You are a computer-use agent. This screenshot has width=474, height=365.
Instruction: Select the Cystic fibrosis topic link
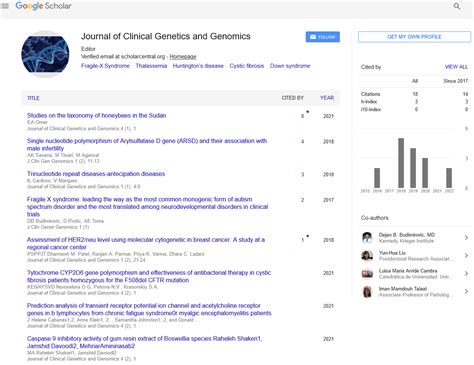(x=247, y=66)
